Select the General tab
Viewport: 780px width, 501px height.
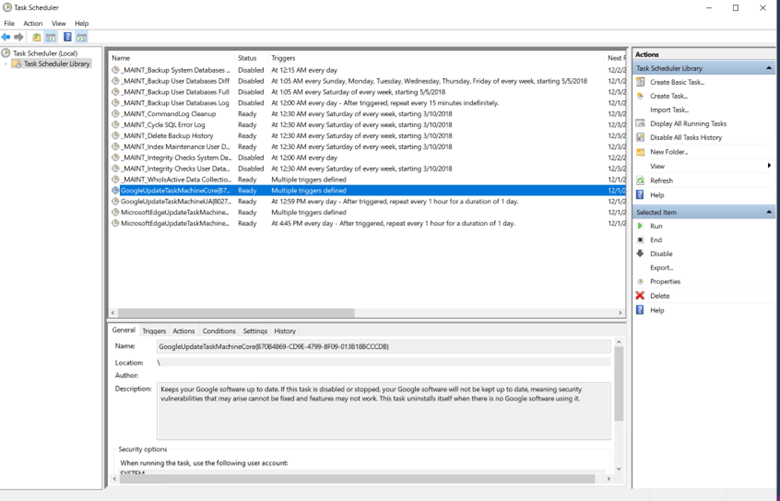coord(123,330)
